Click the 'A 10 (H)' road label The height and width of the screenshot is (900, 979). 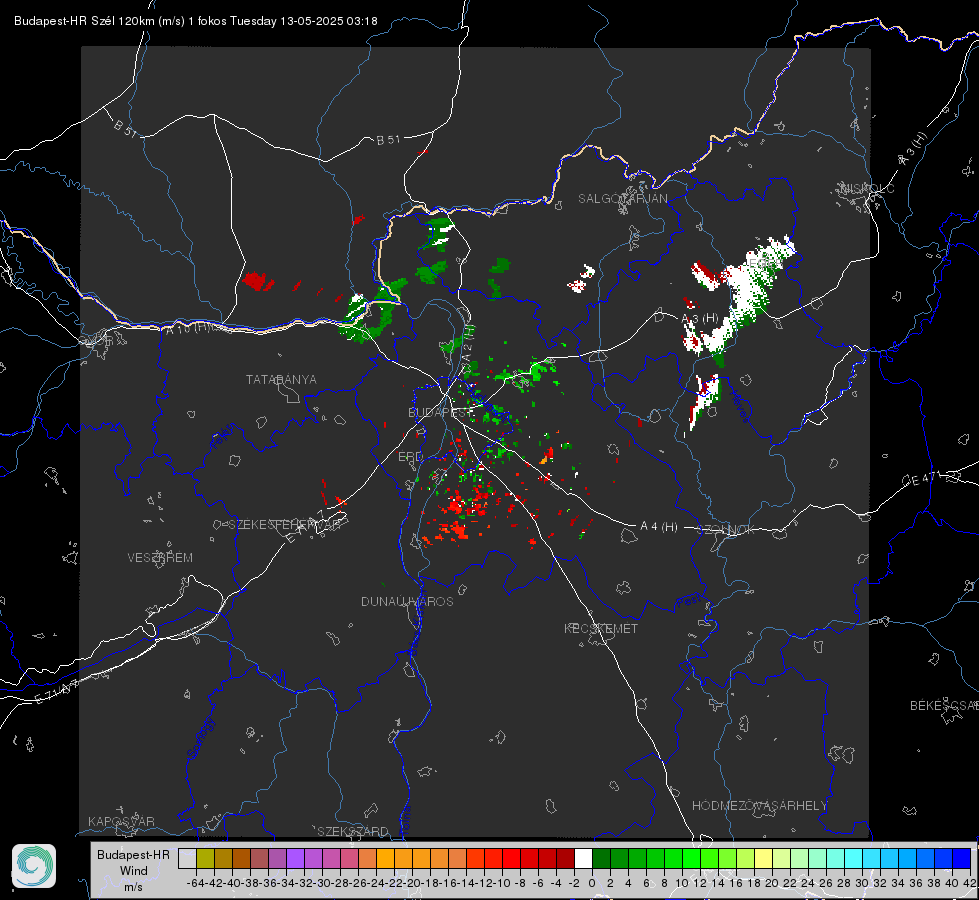(188, 327)
